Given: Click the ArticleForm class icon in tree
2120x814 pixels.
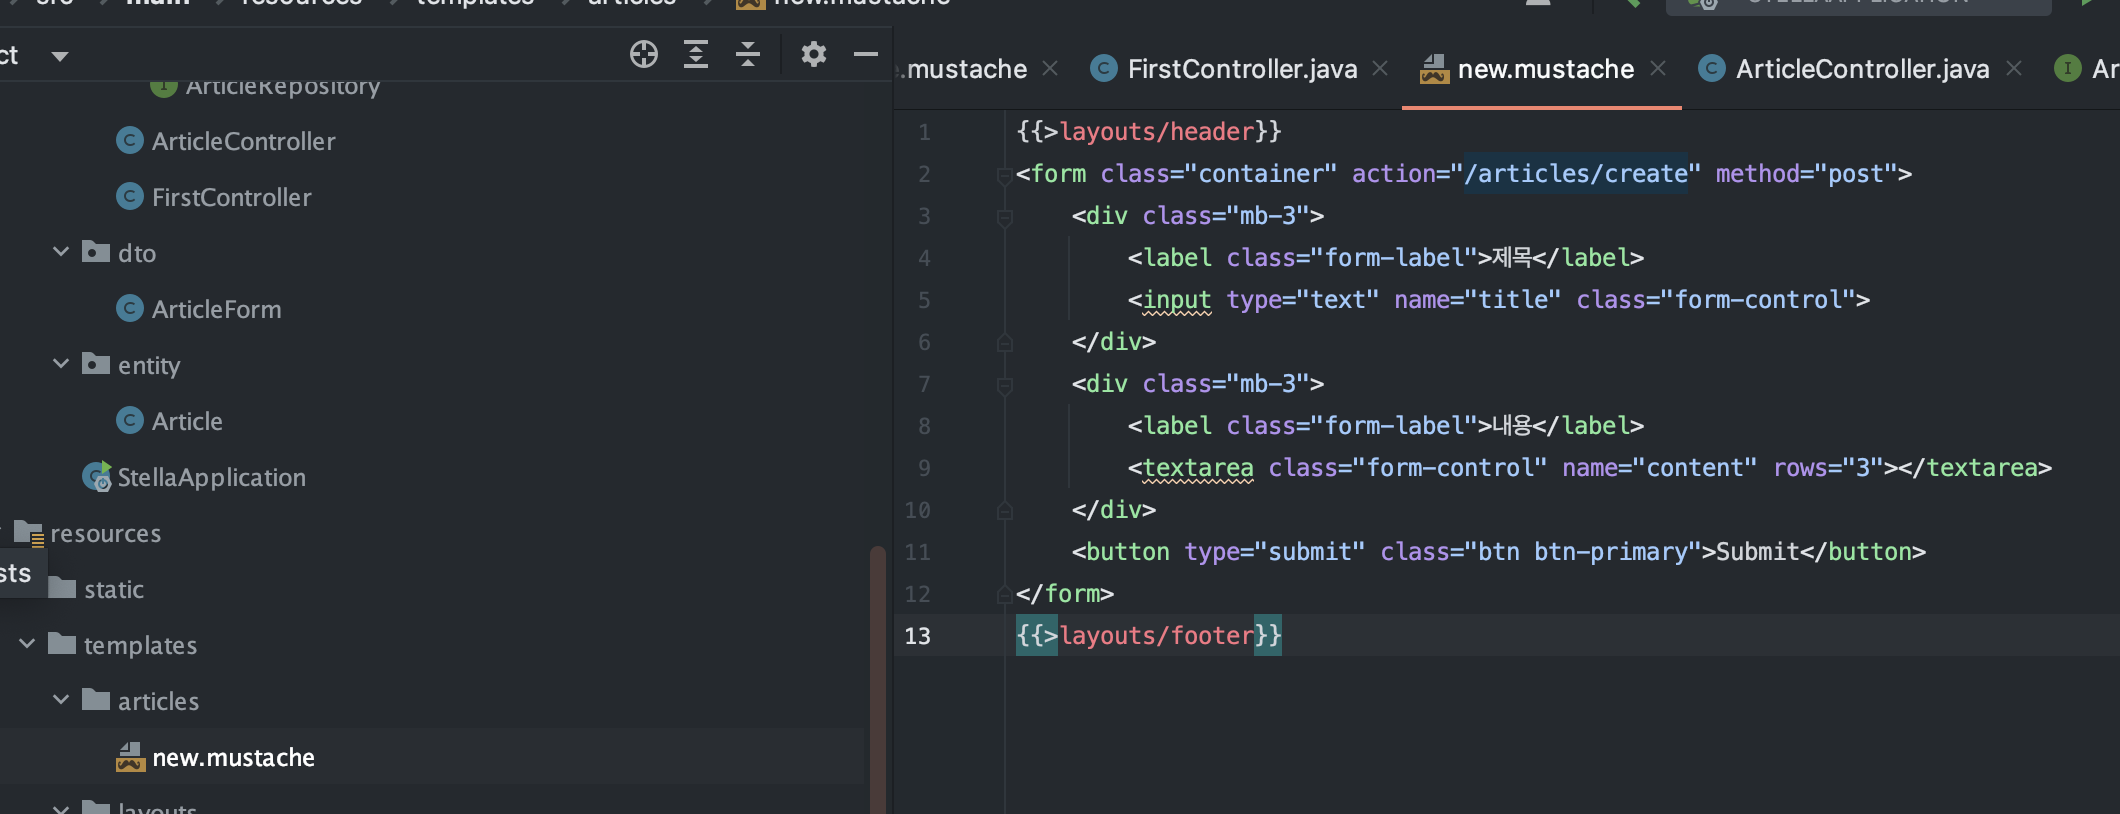Looking at the screenshot, I should pos(130,308).
